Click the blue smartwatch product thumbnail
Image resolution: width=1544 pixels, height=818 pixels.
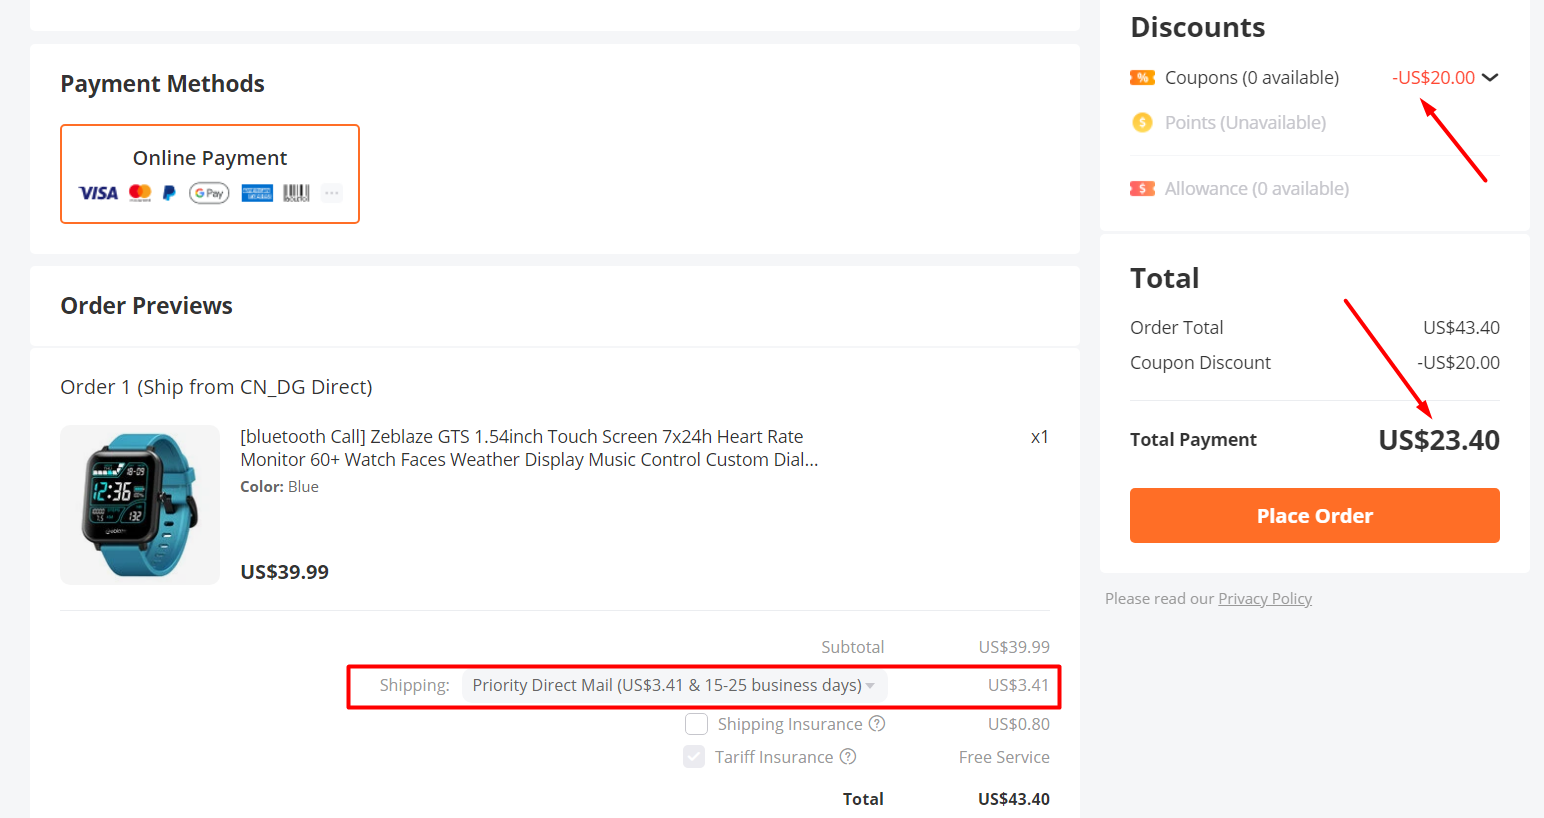140,505
